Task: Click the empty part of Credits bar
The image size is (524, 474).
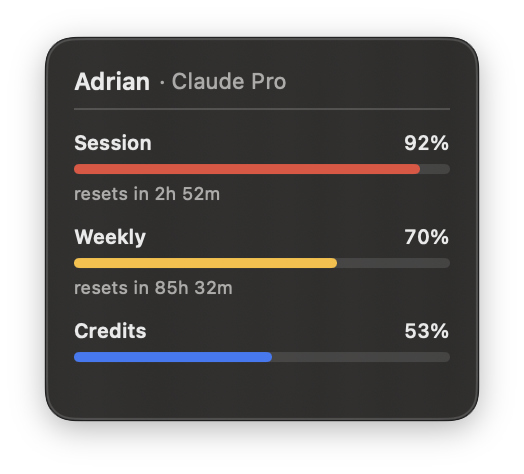Action: (x=361, y=357)
